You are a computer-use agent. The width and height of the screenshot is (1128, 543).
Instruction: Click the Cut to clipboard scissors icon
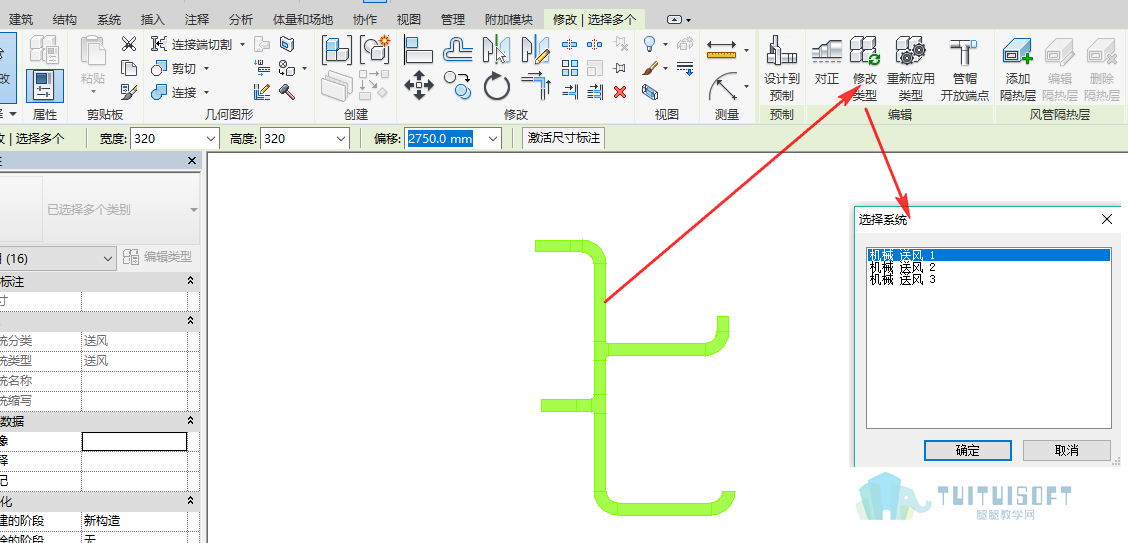(x=129, y=45)
